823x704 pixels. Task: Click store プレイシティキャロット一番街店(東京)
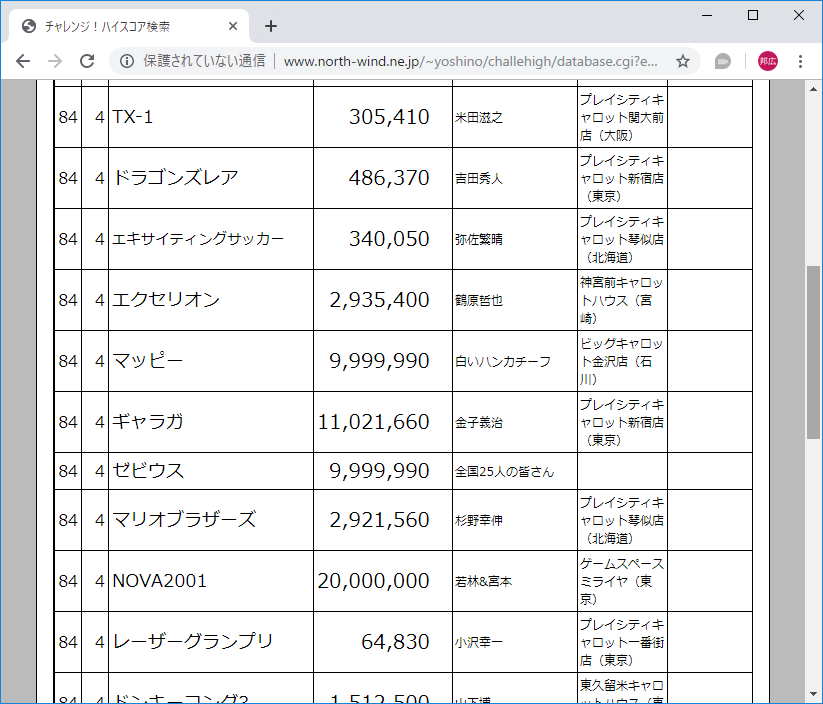pos(622,642)
